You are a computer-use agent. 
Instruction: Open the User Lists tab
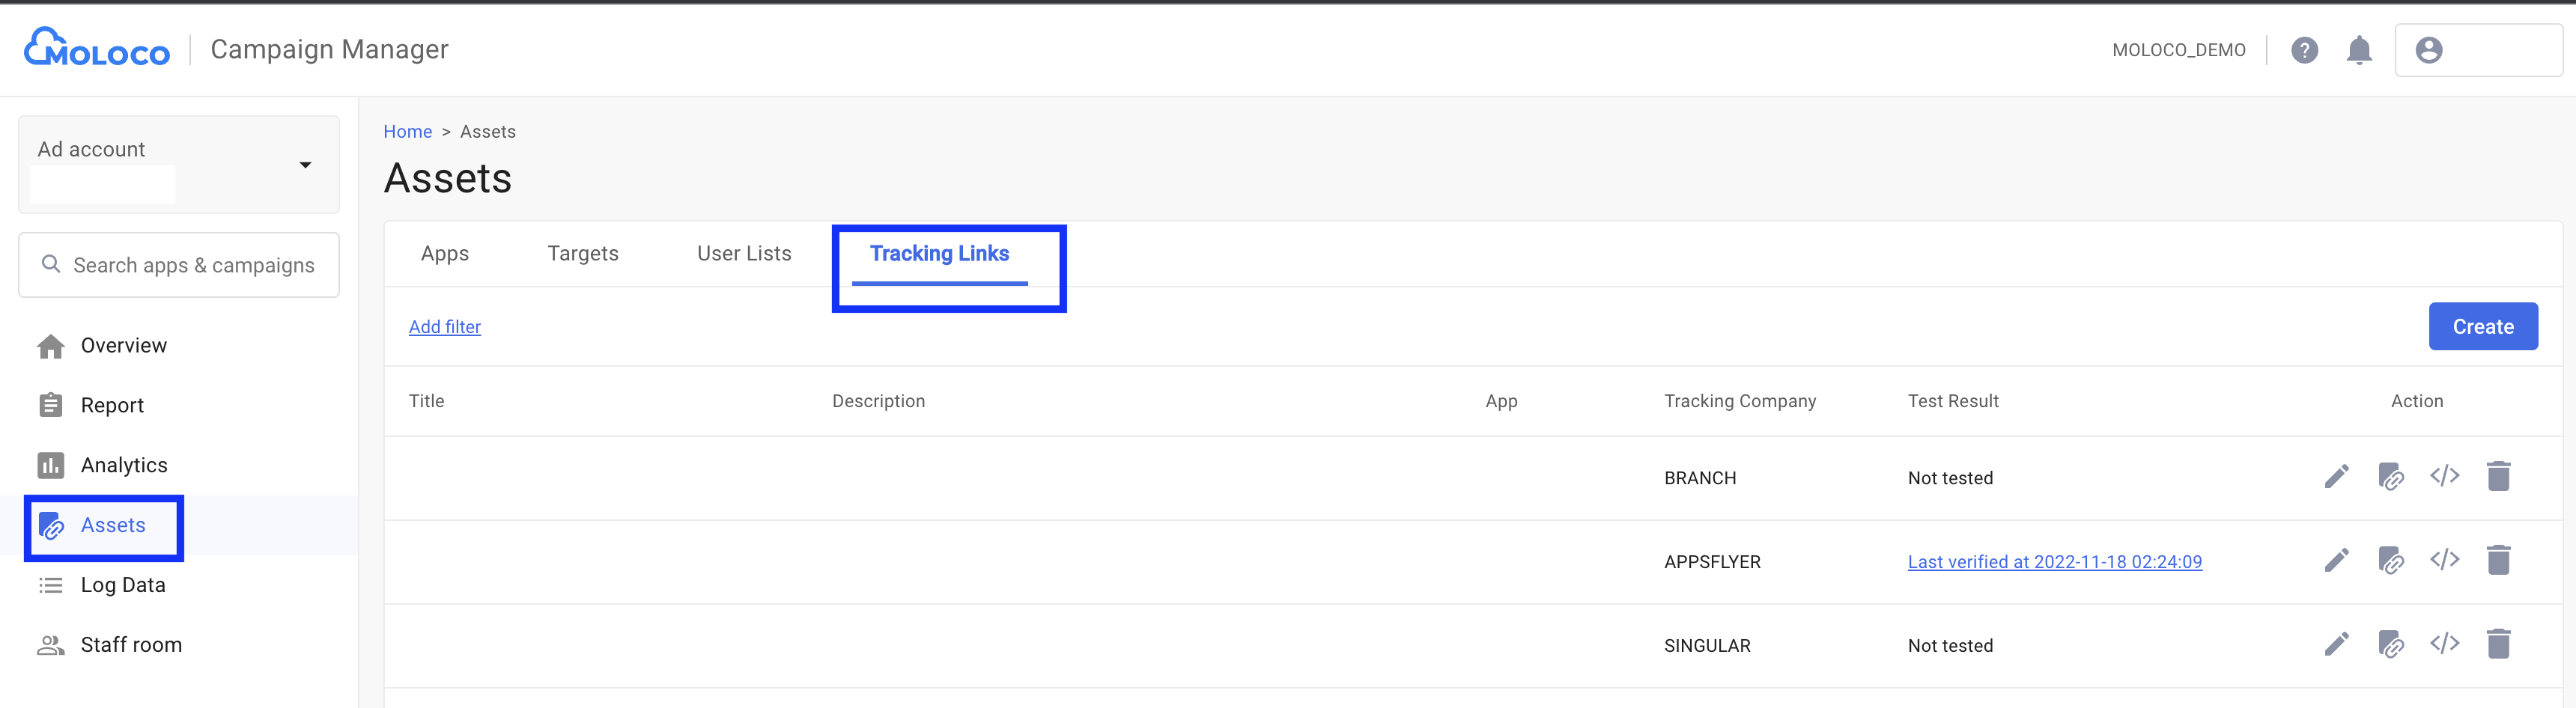(x=744, y=254)
